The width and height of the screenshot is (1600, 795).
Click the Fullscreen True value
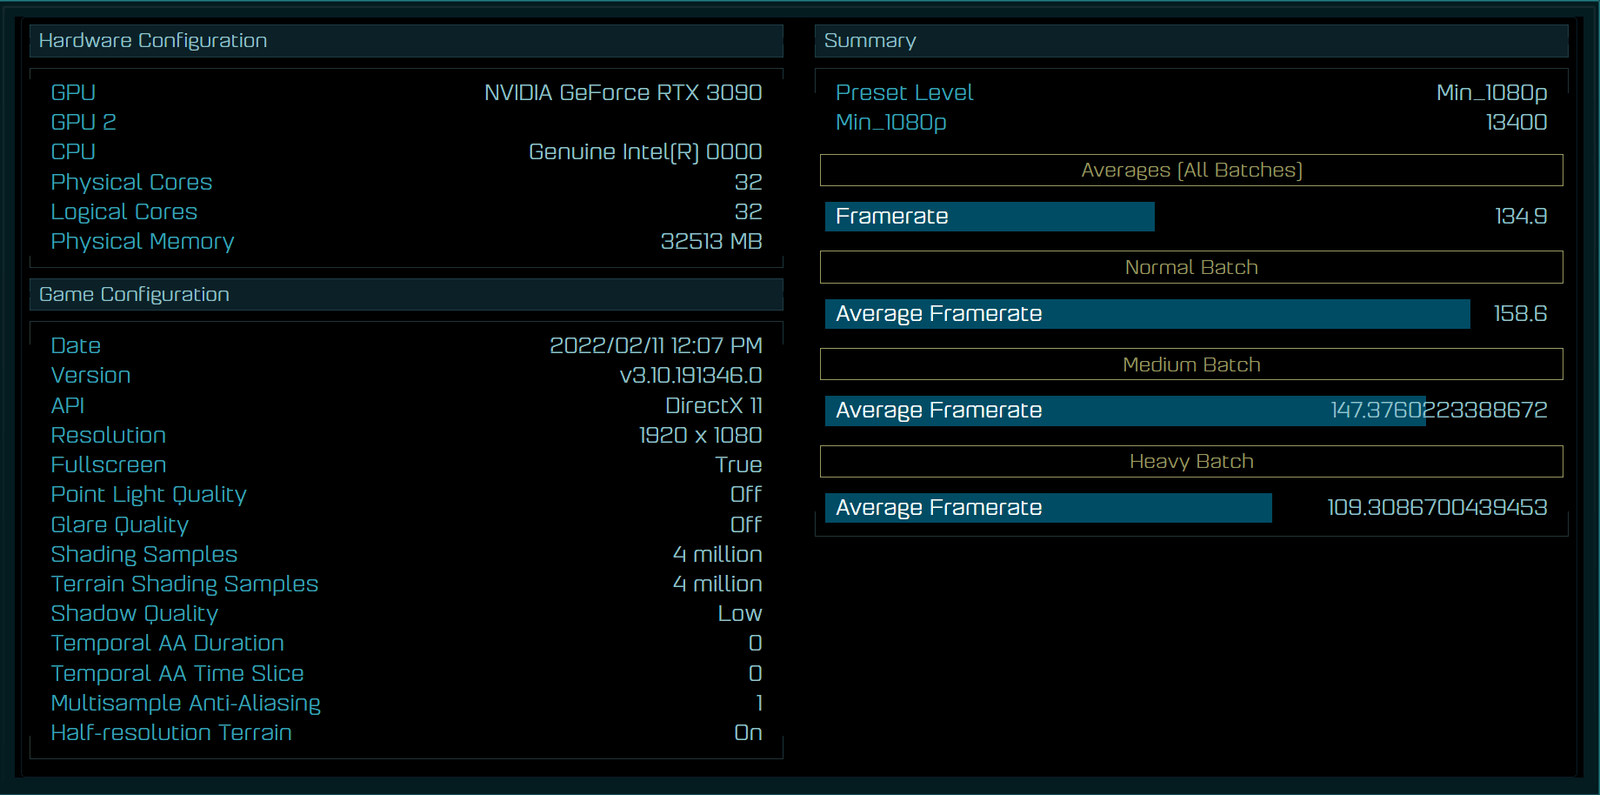pos(738,465)
